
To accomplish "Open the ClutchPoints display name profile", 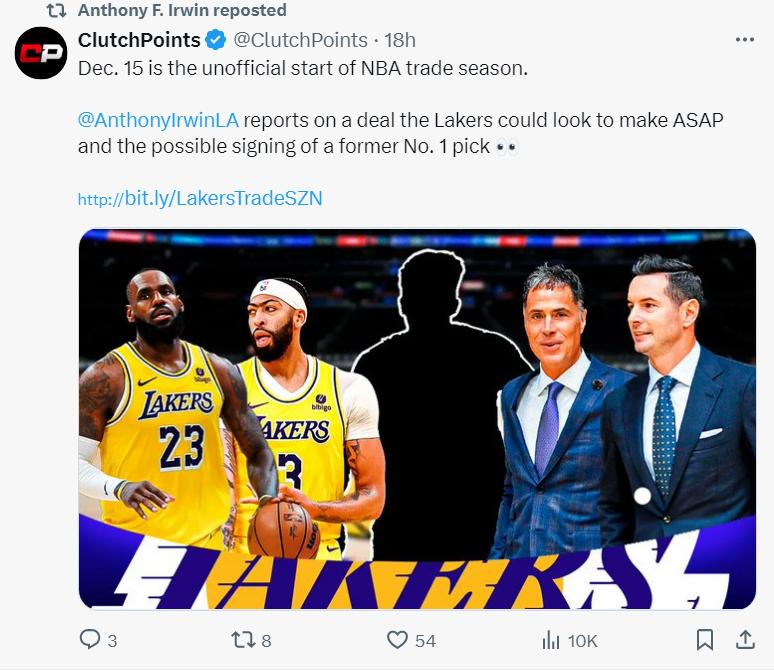I will [139, 40].
